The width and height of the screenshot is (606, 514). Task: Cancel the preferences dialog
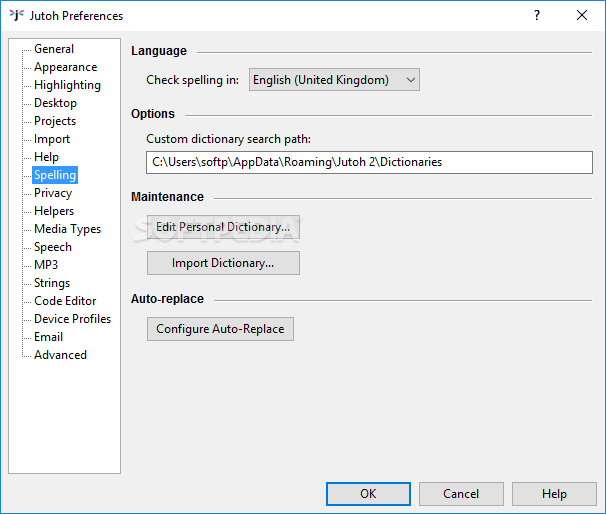pyautogui.click(x=461, y=494)
